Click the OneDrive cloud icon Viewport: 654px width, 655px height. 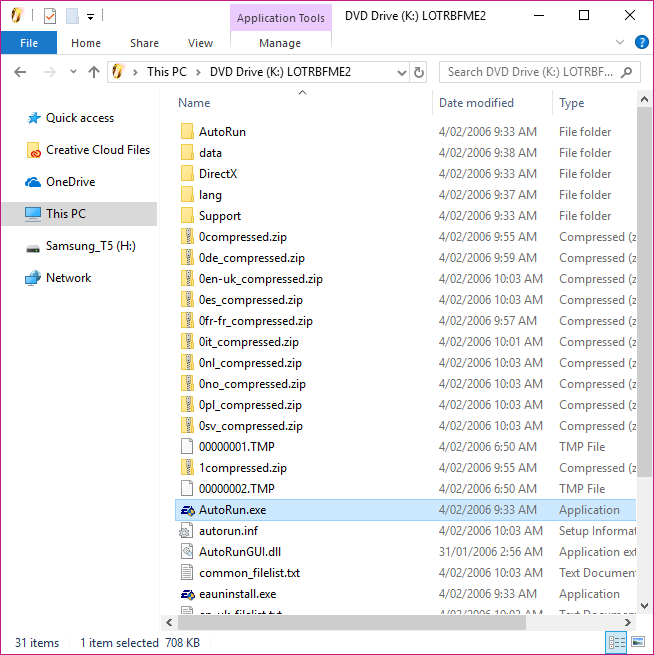(x=33, y=182)
